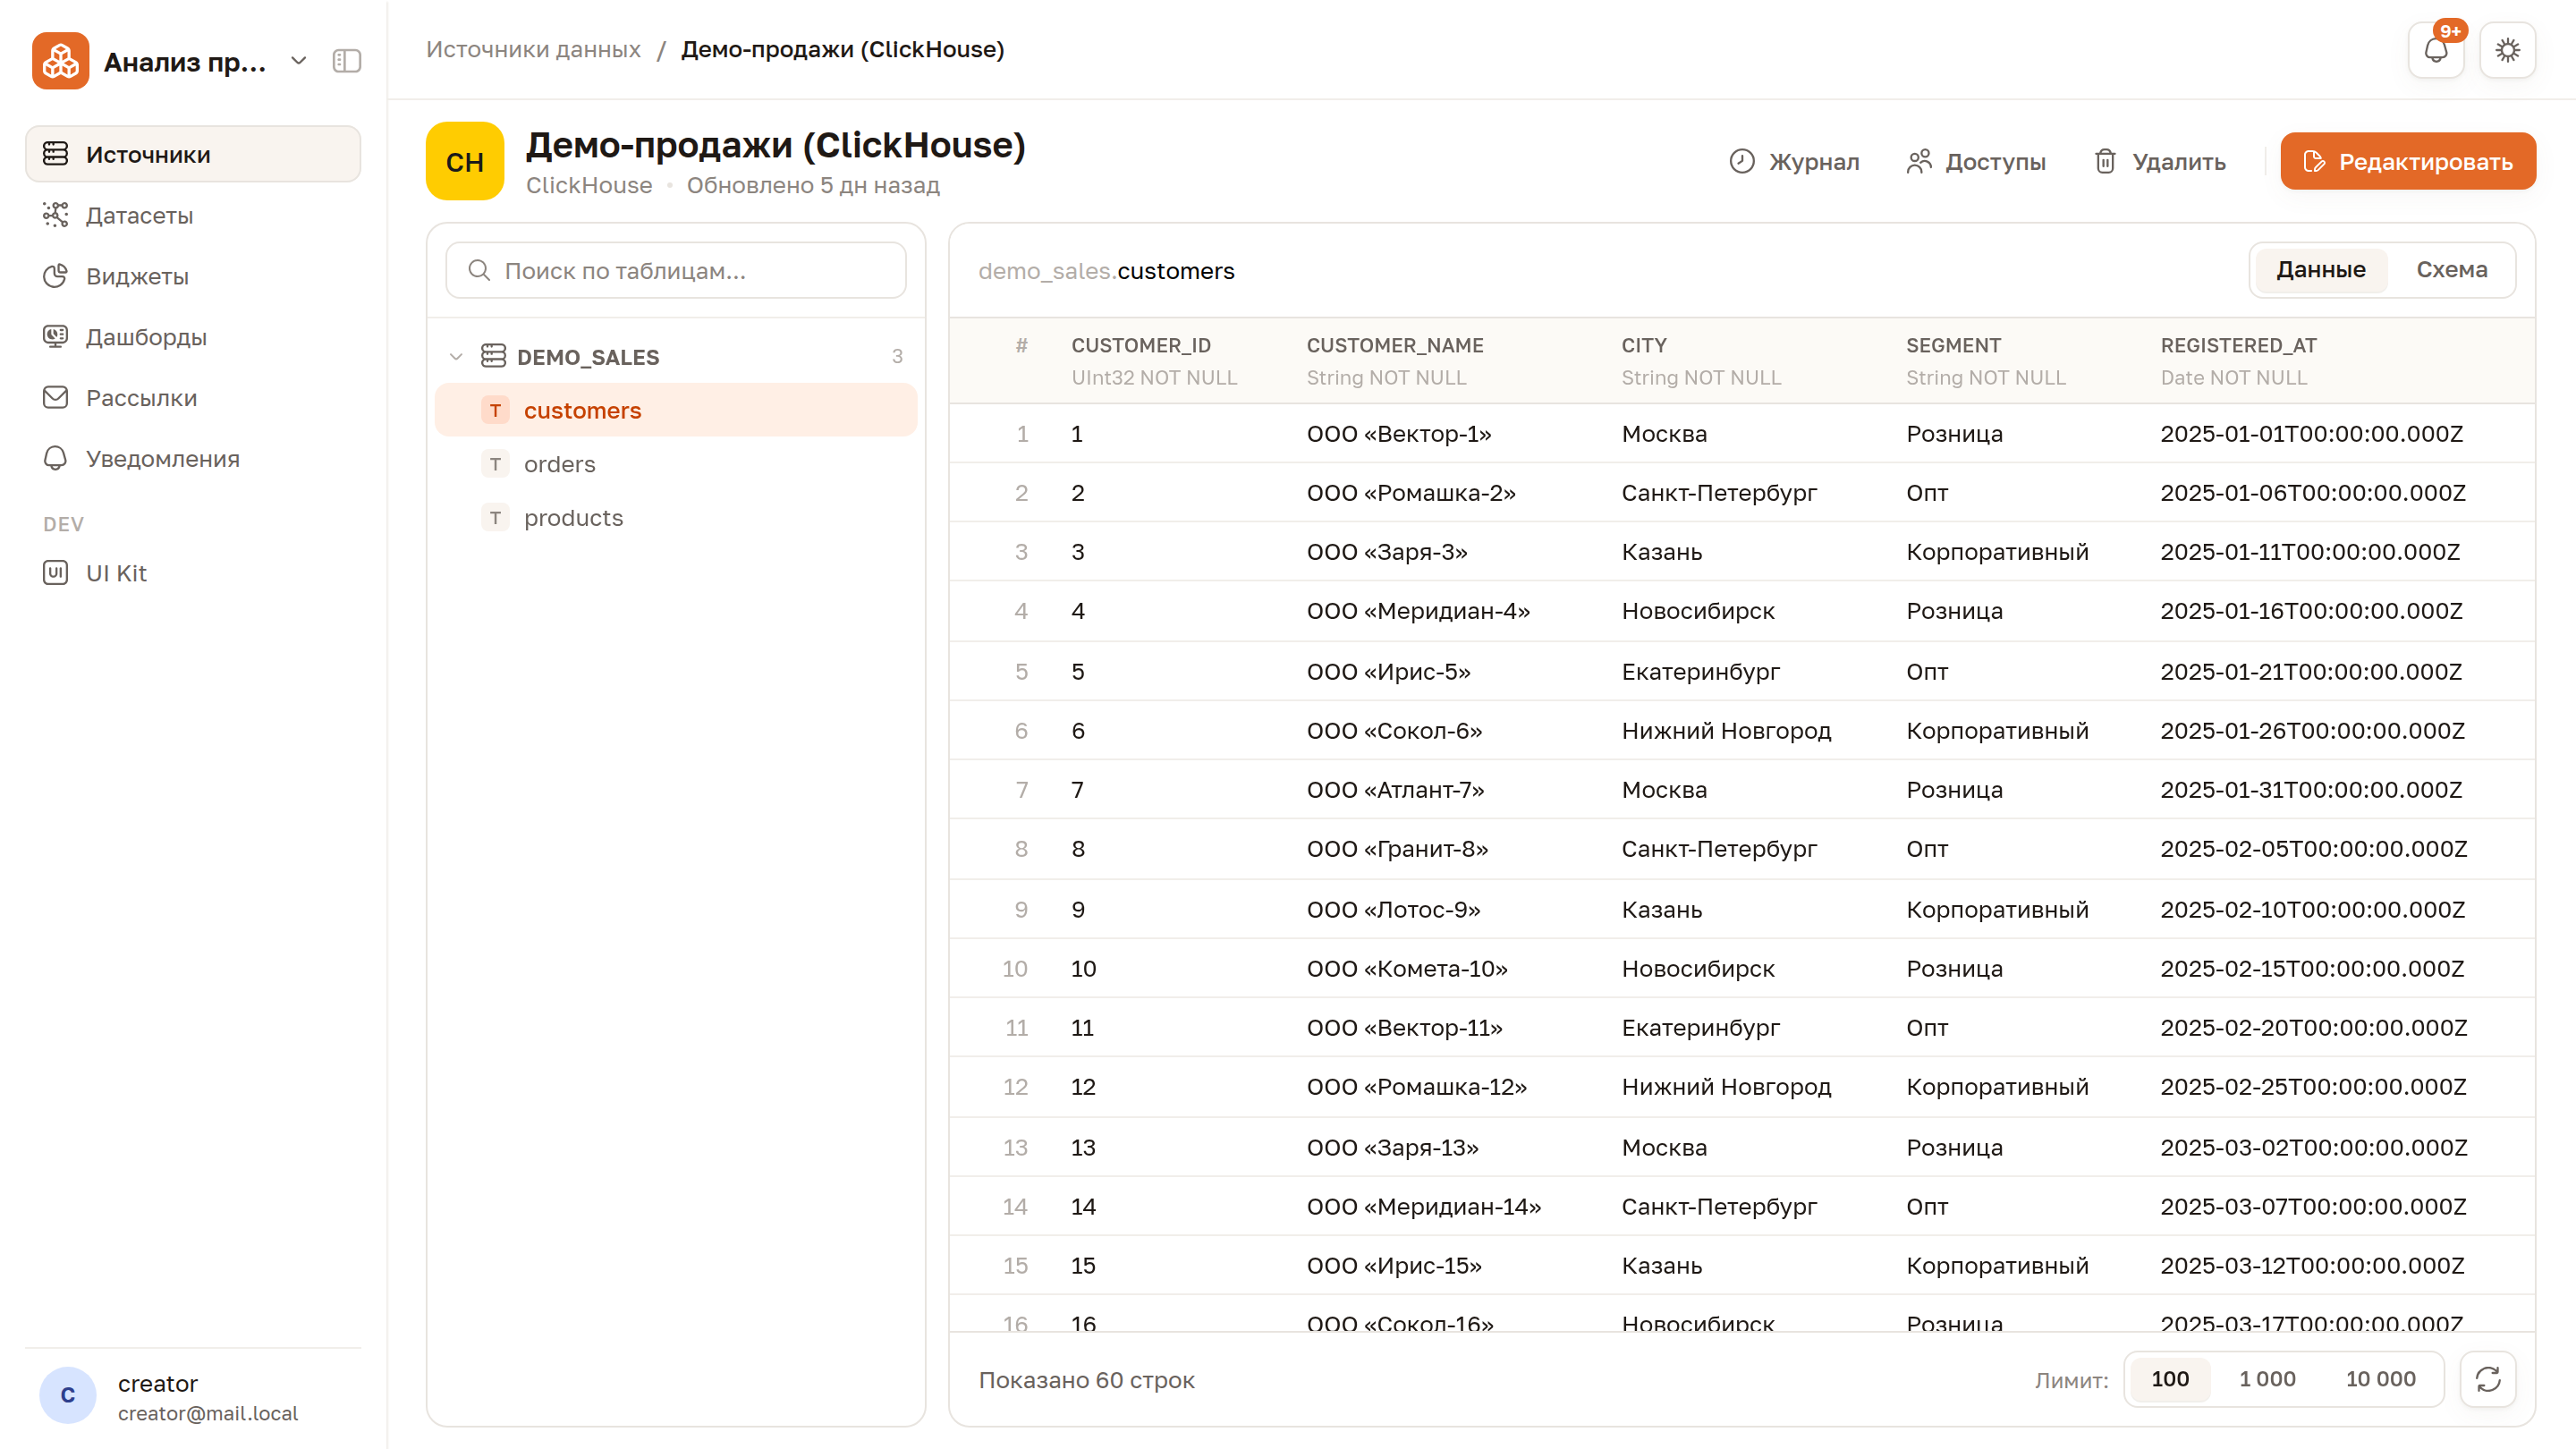Switch to the Данные tab
This screenshot has height=1449, width=2576.
click(2320, 270)
